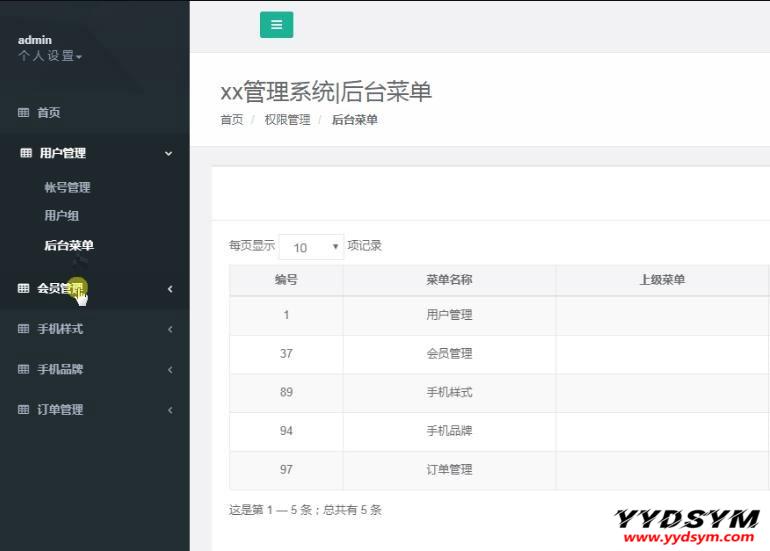Select 订单管理 sidebar menu
Image resolution: width=770 pixels, height=551 pixels.
coord(60,409)
